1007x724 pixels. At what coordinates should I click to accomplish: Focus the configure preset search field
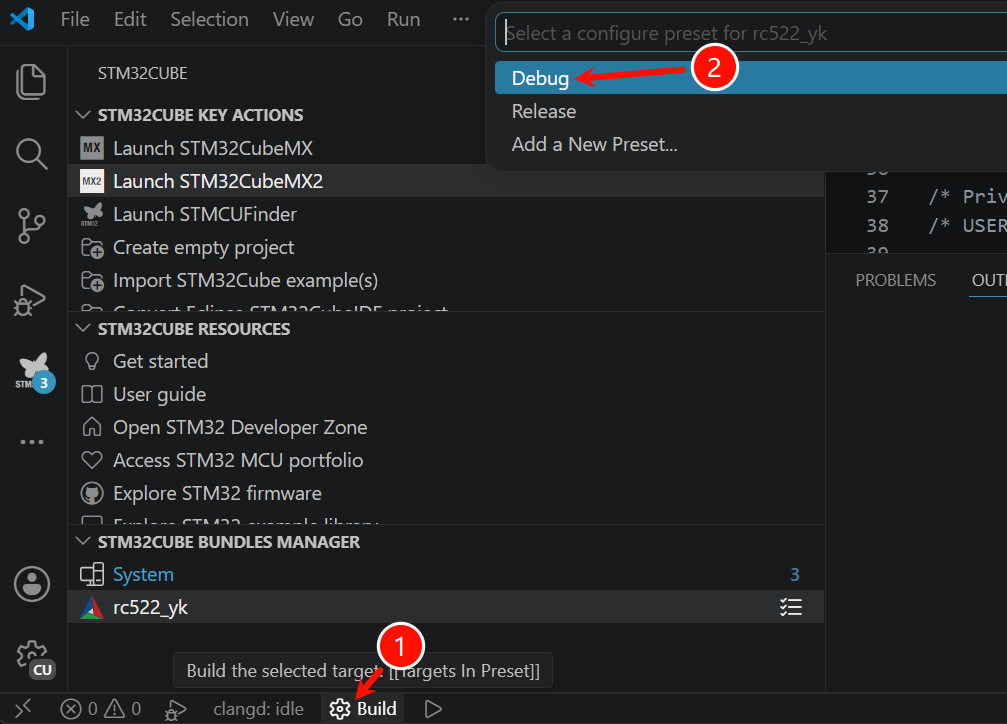click(x=751, y=33)
